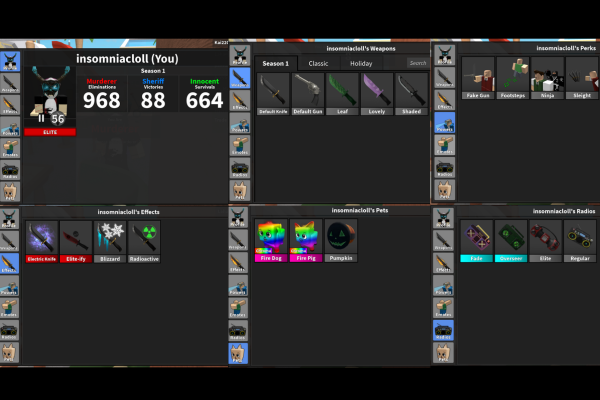The width and height of the screenshot is (600, 400).
Task: Equip the Blizzard effect
Action: point(110,242)
